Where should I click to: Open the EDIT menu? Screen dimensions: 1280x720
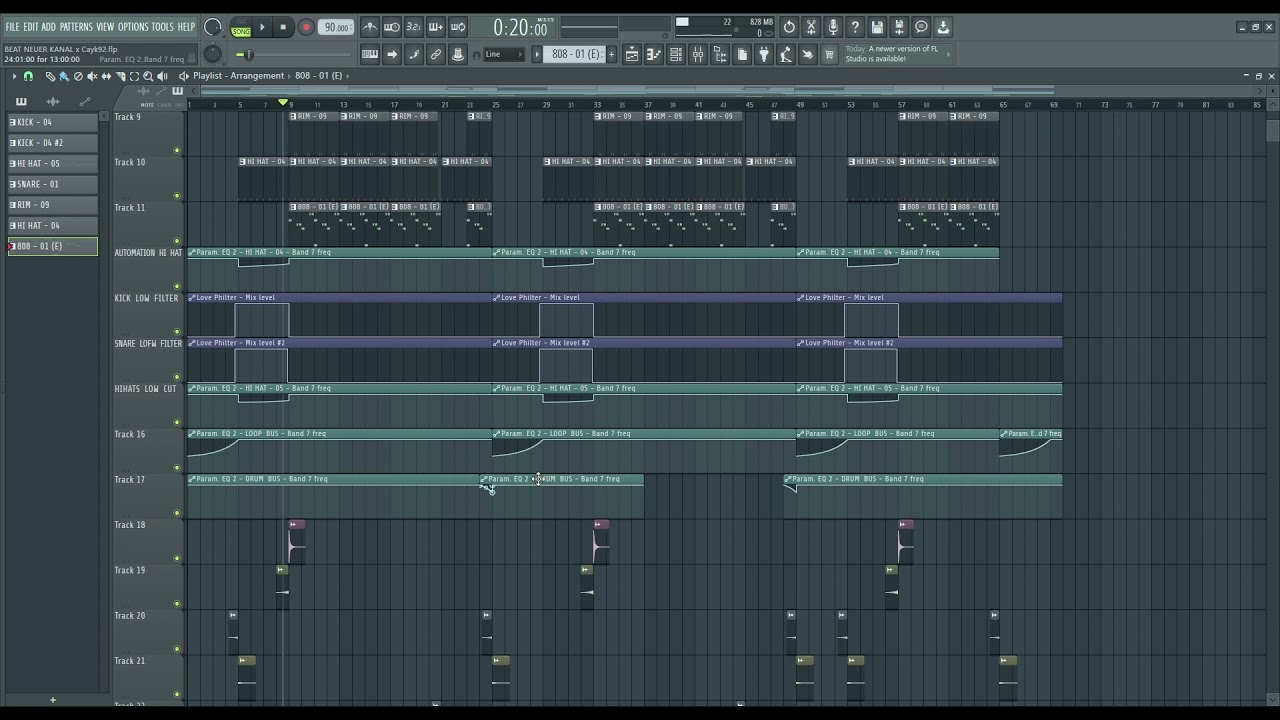(x=31, y=27)
